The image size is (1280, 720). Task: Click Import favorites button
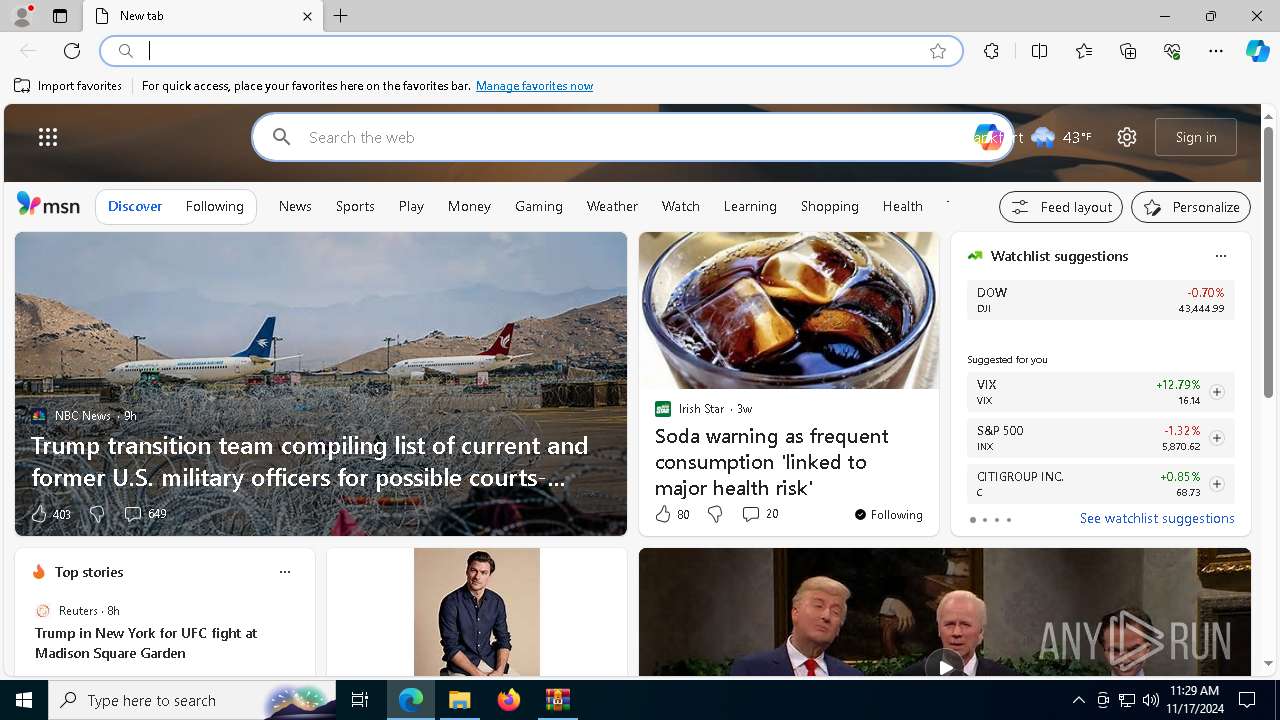68,86
